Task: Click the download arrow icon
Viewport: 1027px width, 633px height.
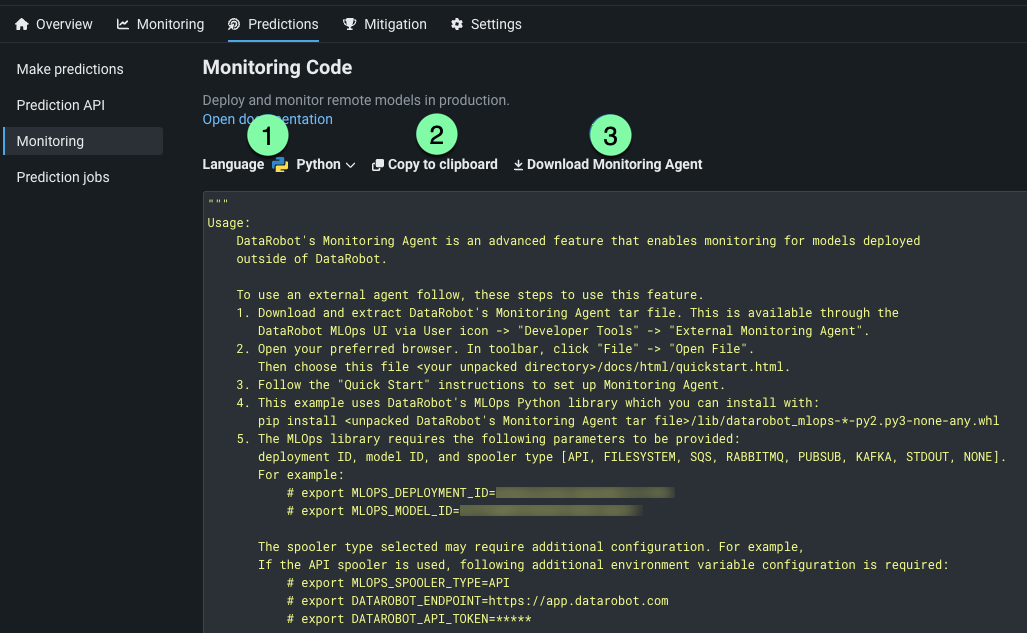Action: click(518, 165)
